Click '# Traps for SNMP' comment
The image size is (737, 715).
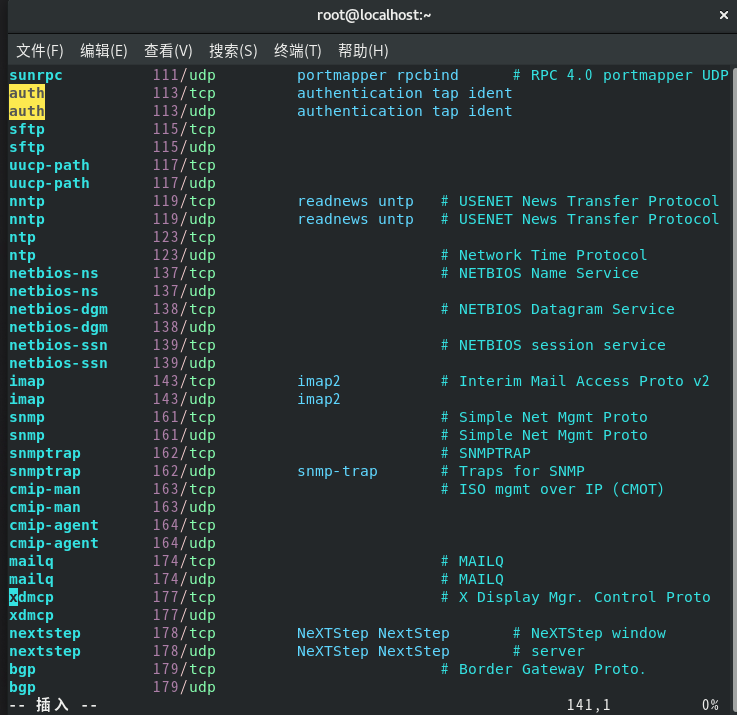(513, 471)
